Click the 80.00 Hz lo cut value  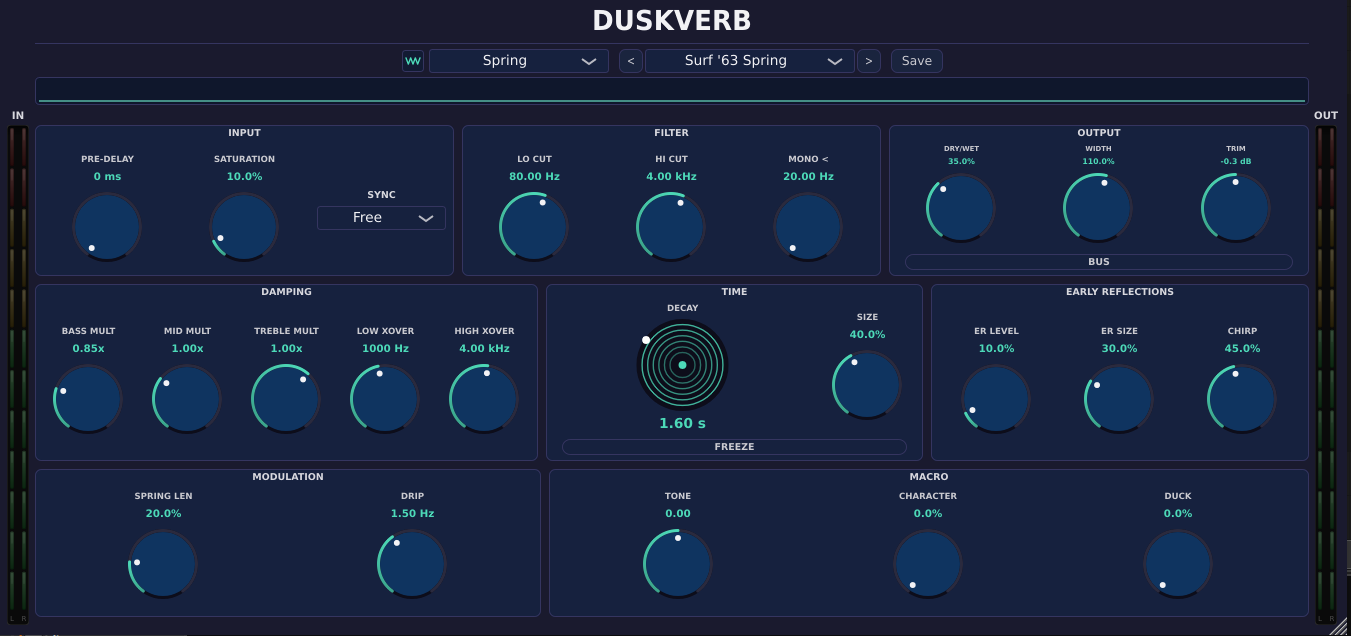click(x=534, y=177)
